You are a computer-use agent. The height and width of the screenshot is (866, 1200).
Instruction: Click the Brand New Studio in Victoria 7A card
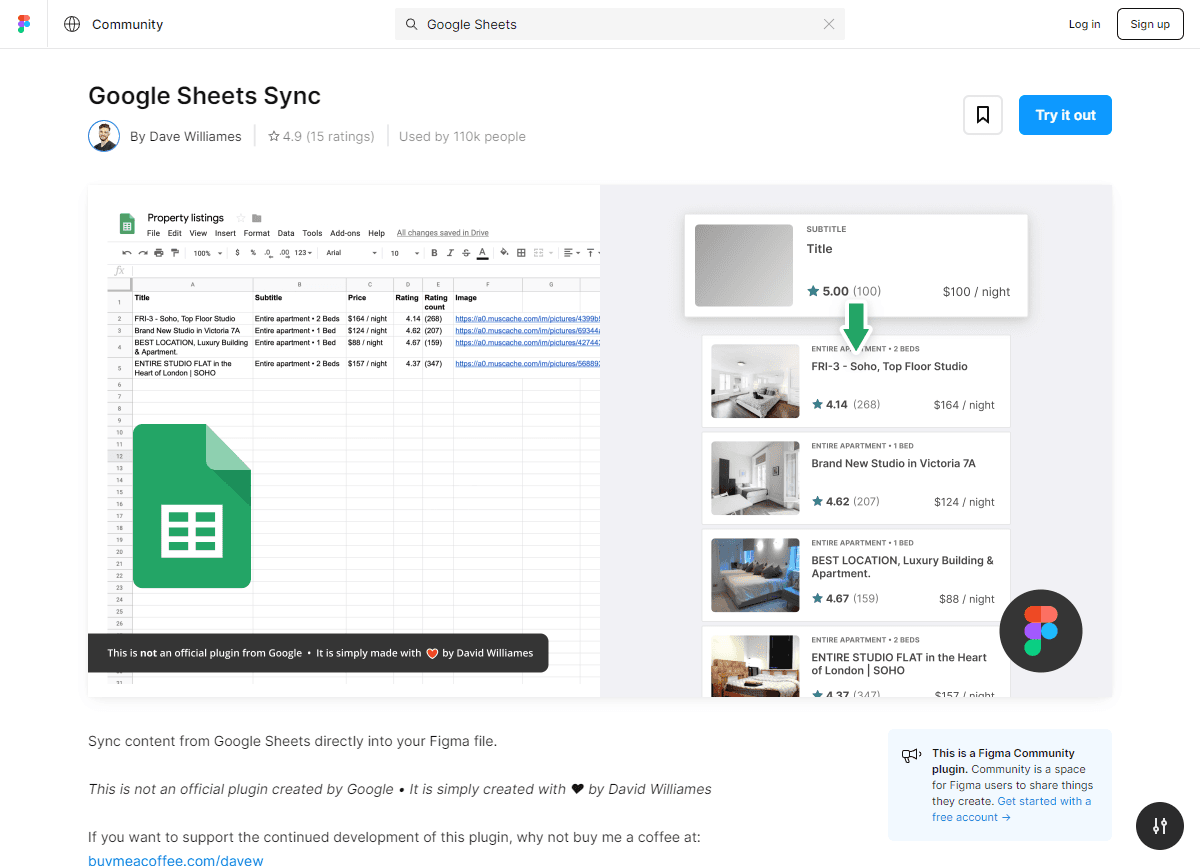pos(856,478)
